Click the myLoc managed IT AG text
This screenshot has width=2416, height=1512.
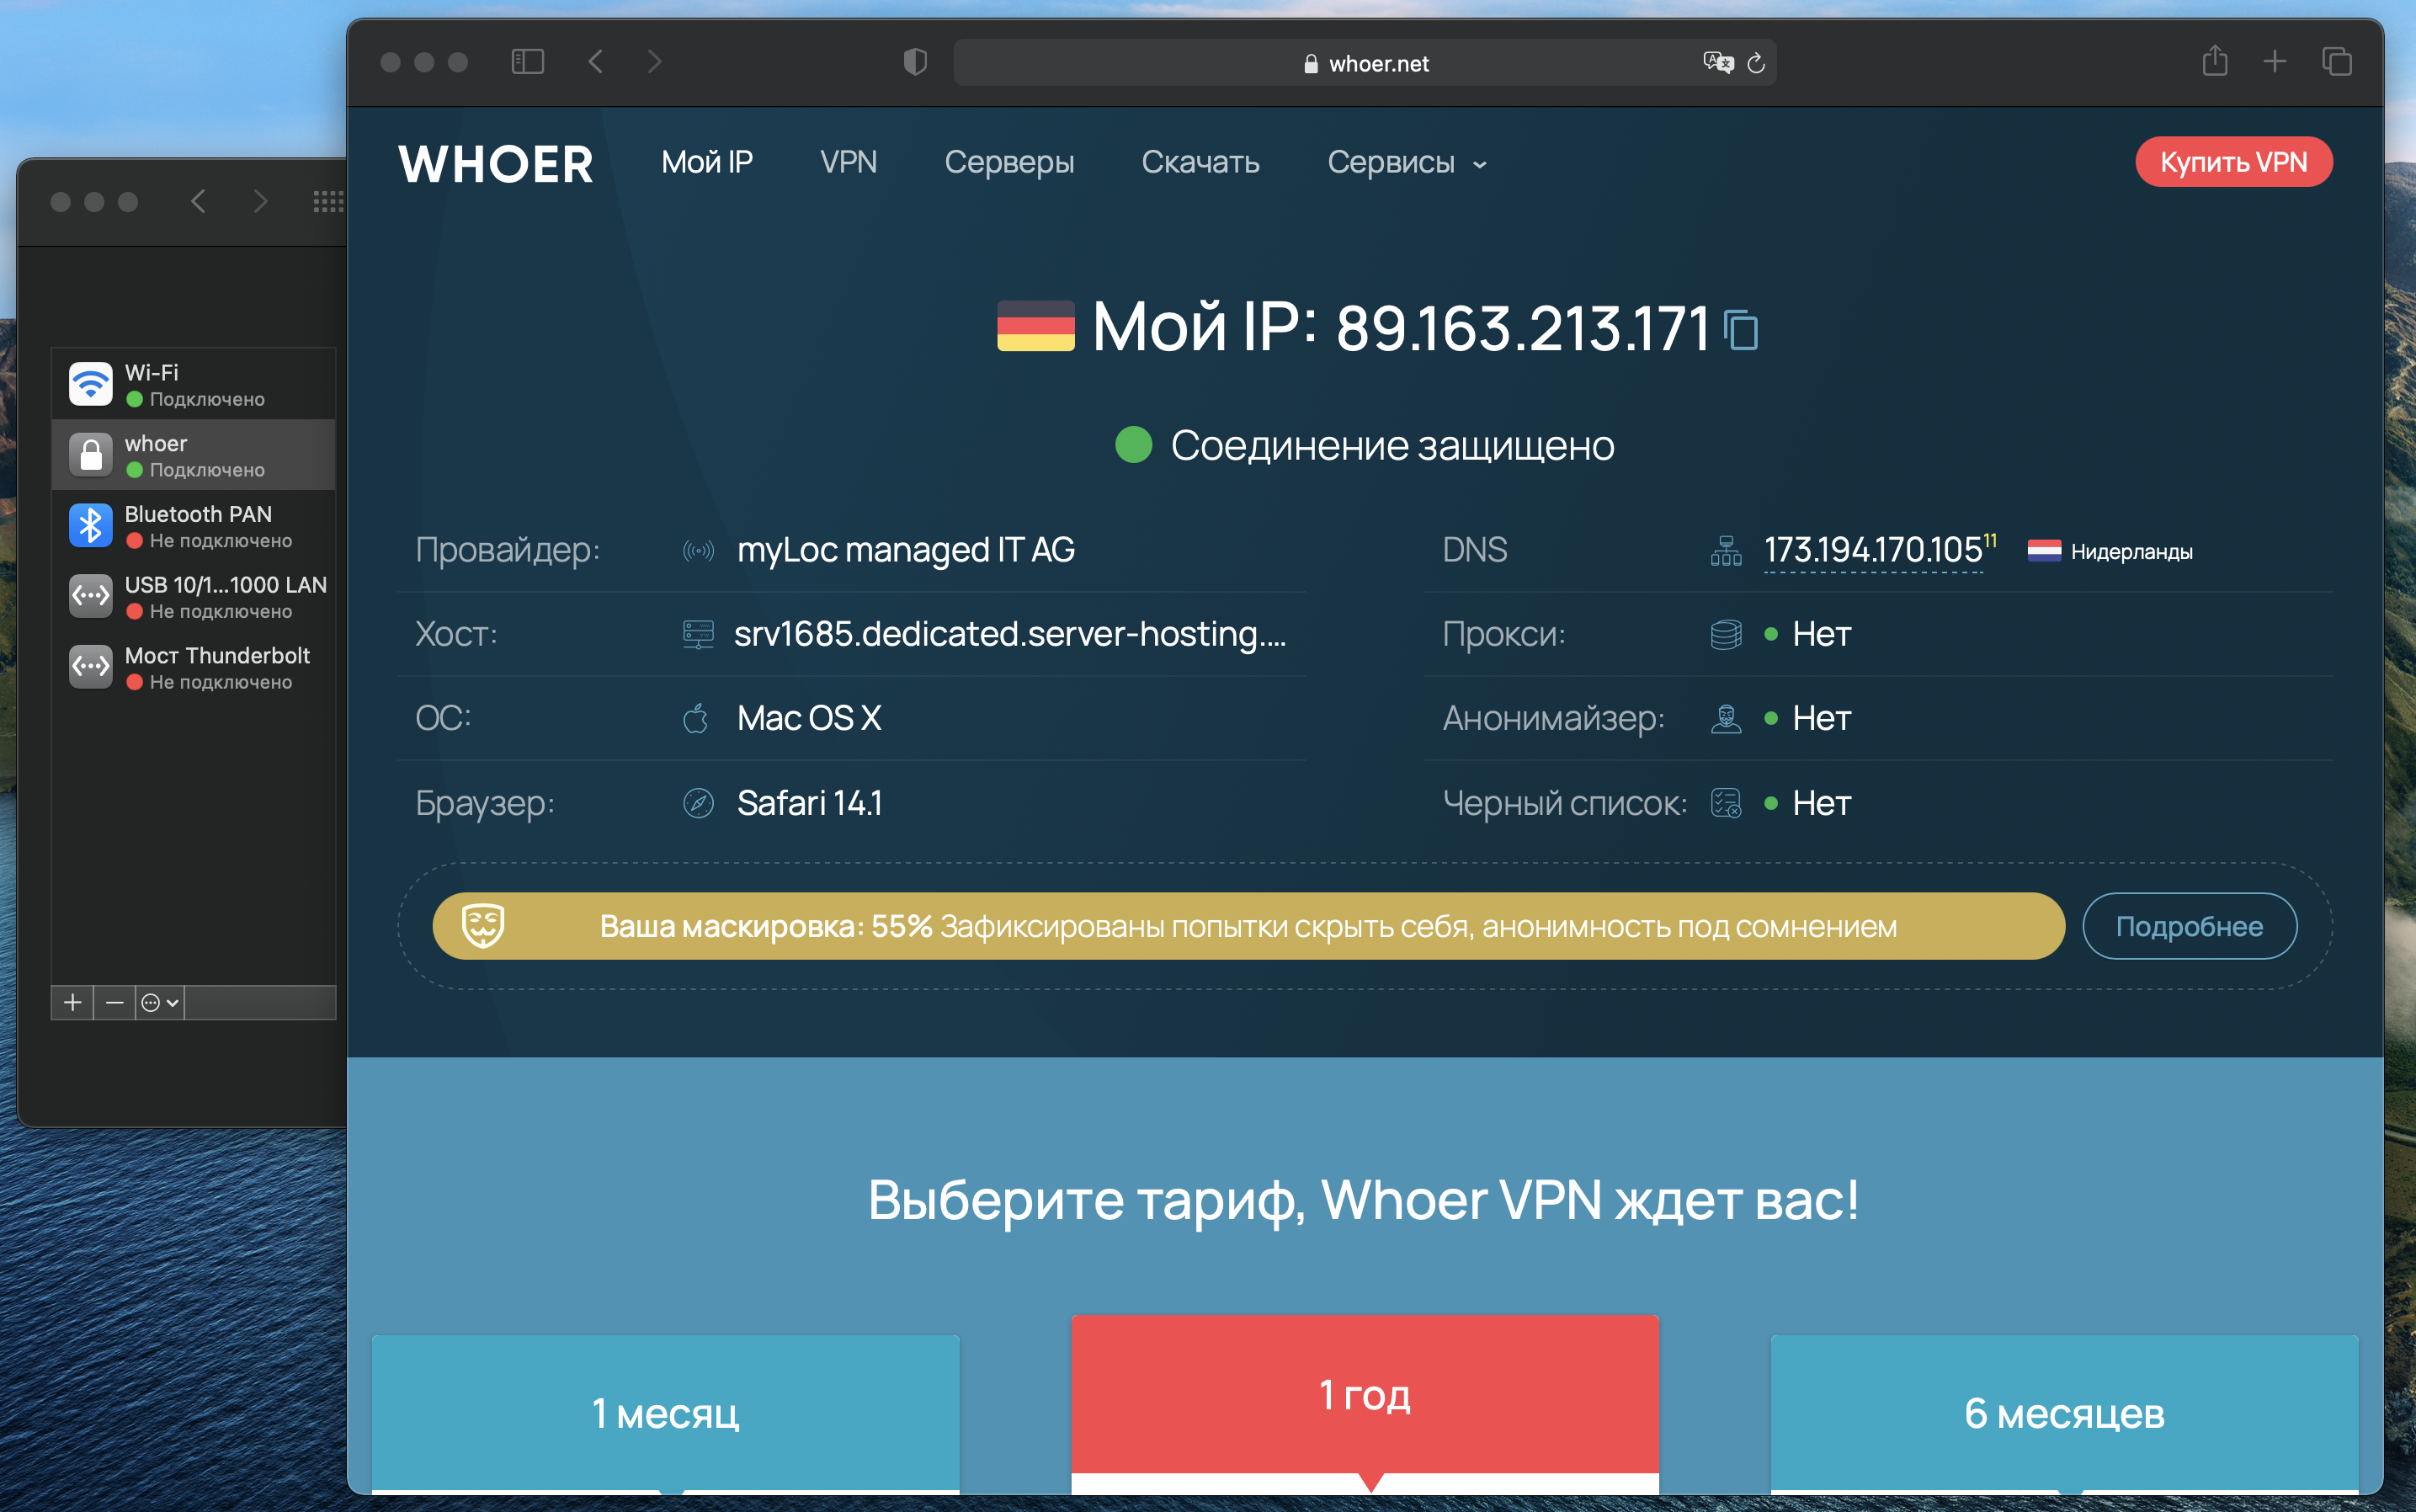(x=906, y=550)
